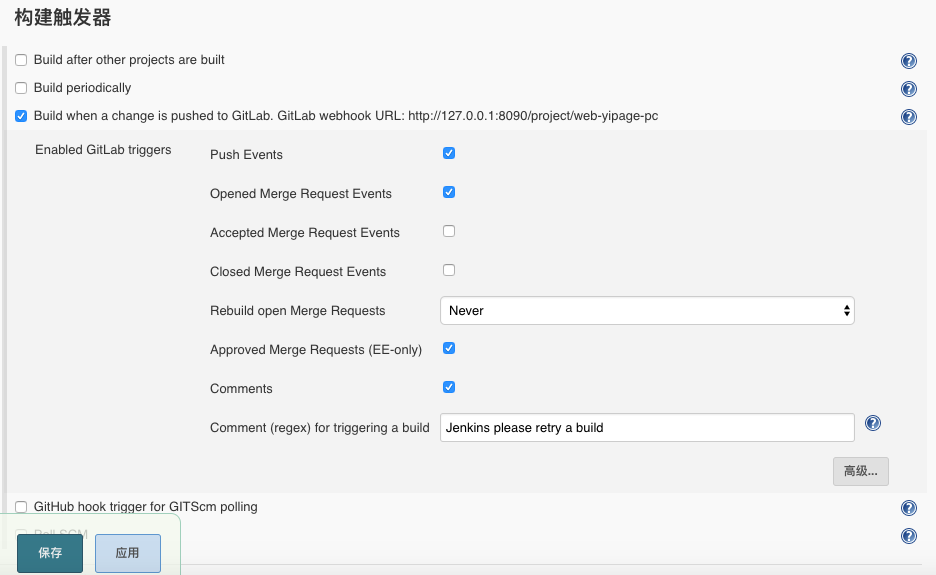Click the Comments label text
The image size is (936, 575).
pos(241,389)
